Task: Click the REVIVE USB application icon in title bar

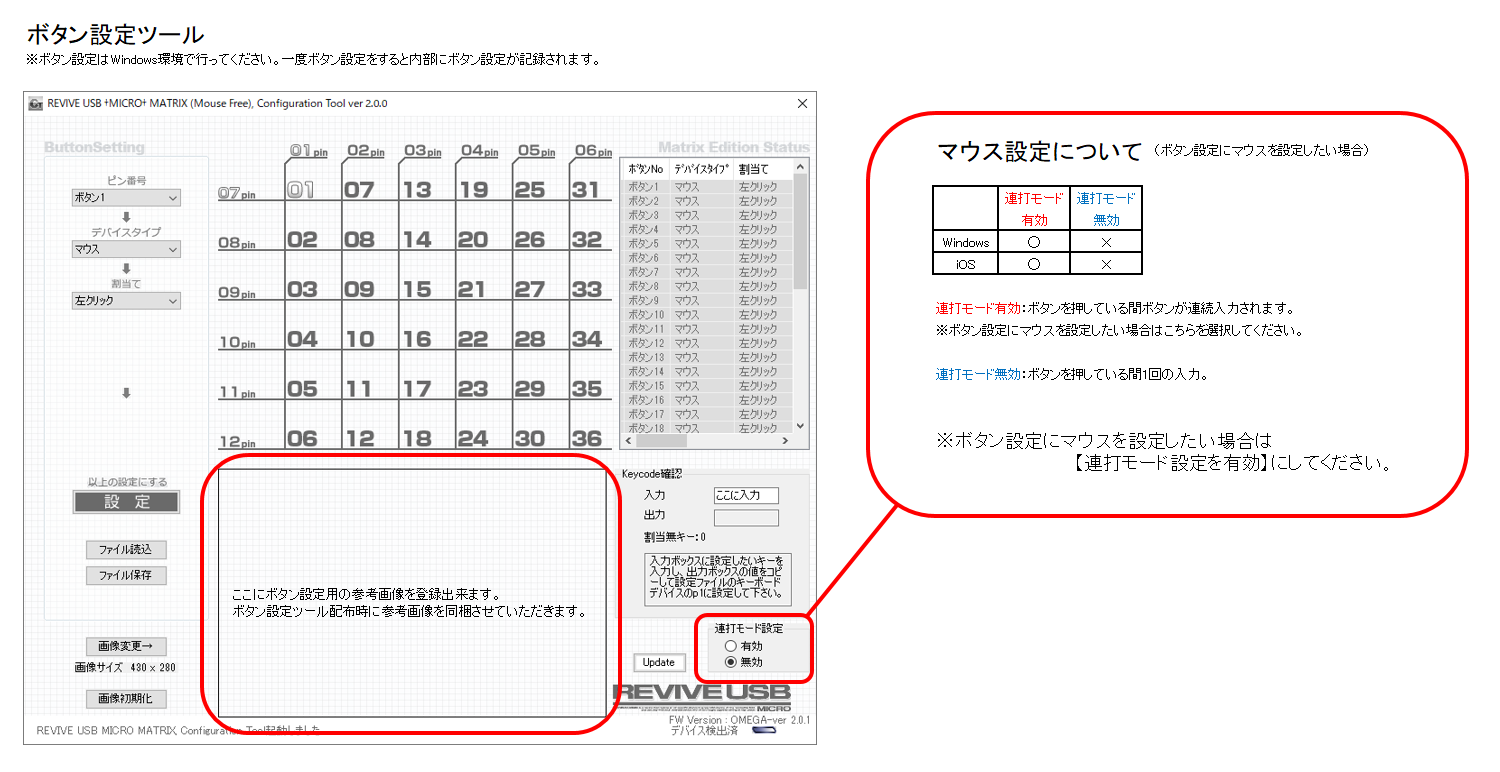Action: pyautogui.click(x=35, y=103)
